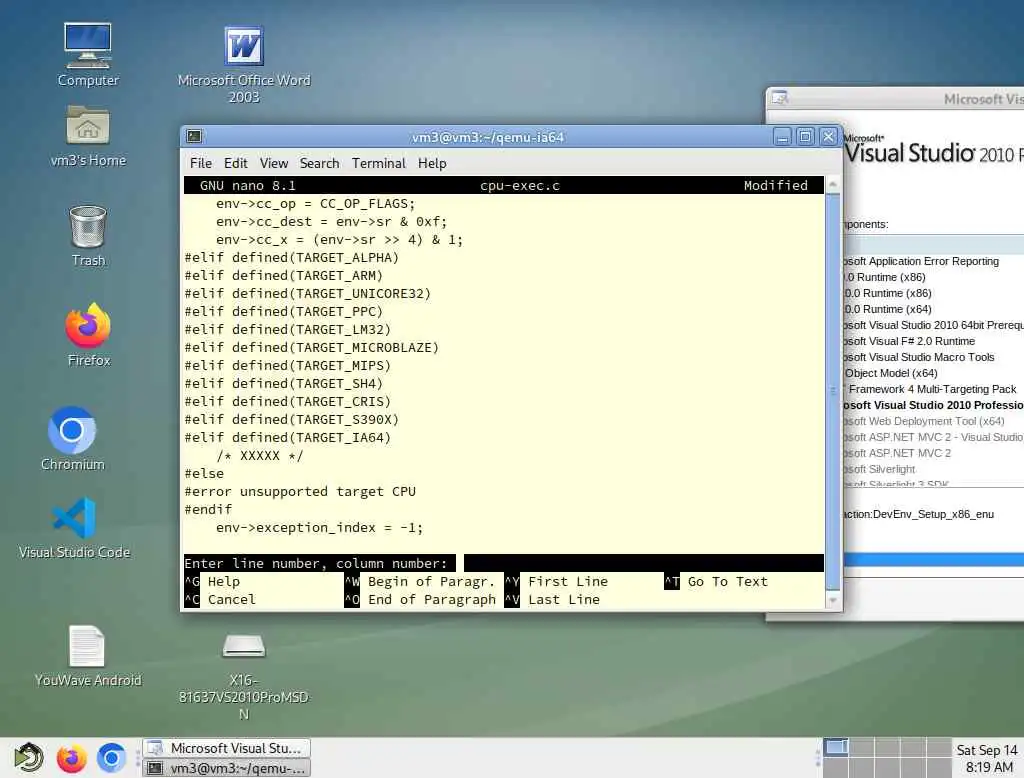
Task: Click the Last Line shortcut
Action: coord(552,600)
